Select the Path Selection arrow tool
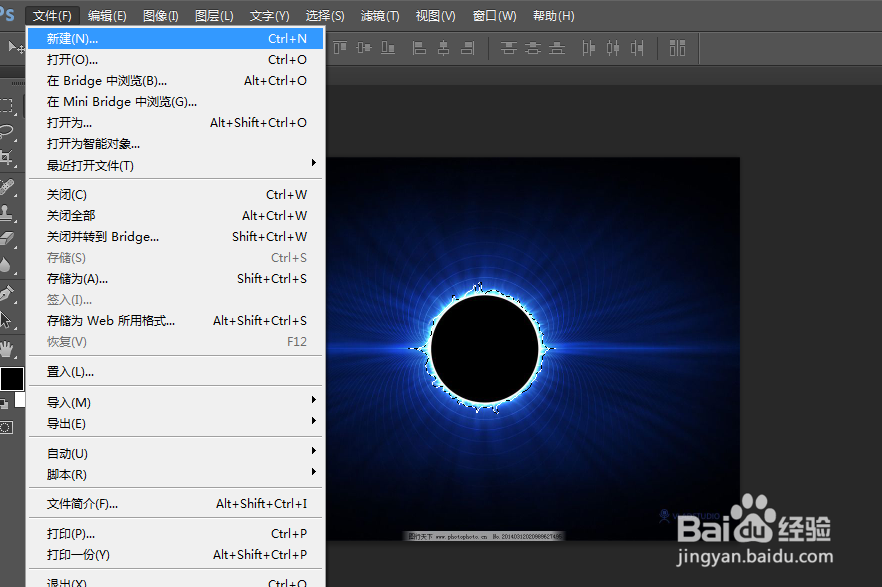This screenshot has width=882, height=587. point(6,320)
